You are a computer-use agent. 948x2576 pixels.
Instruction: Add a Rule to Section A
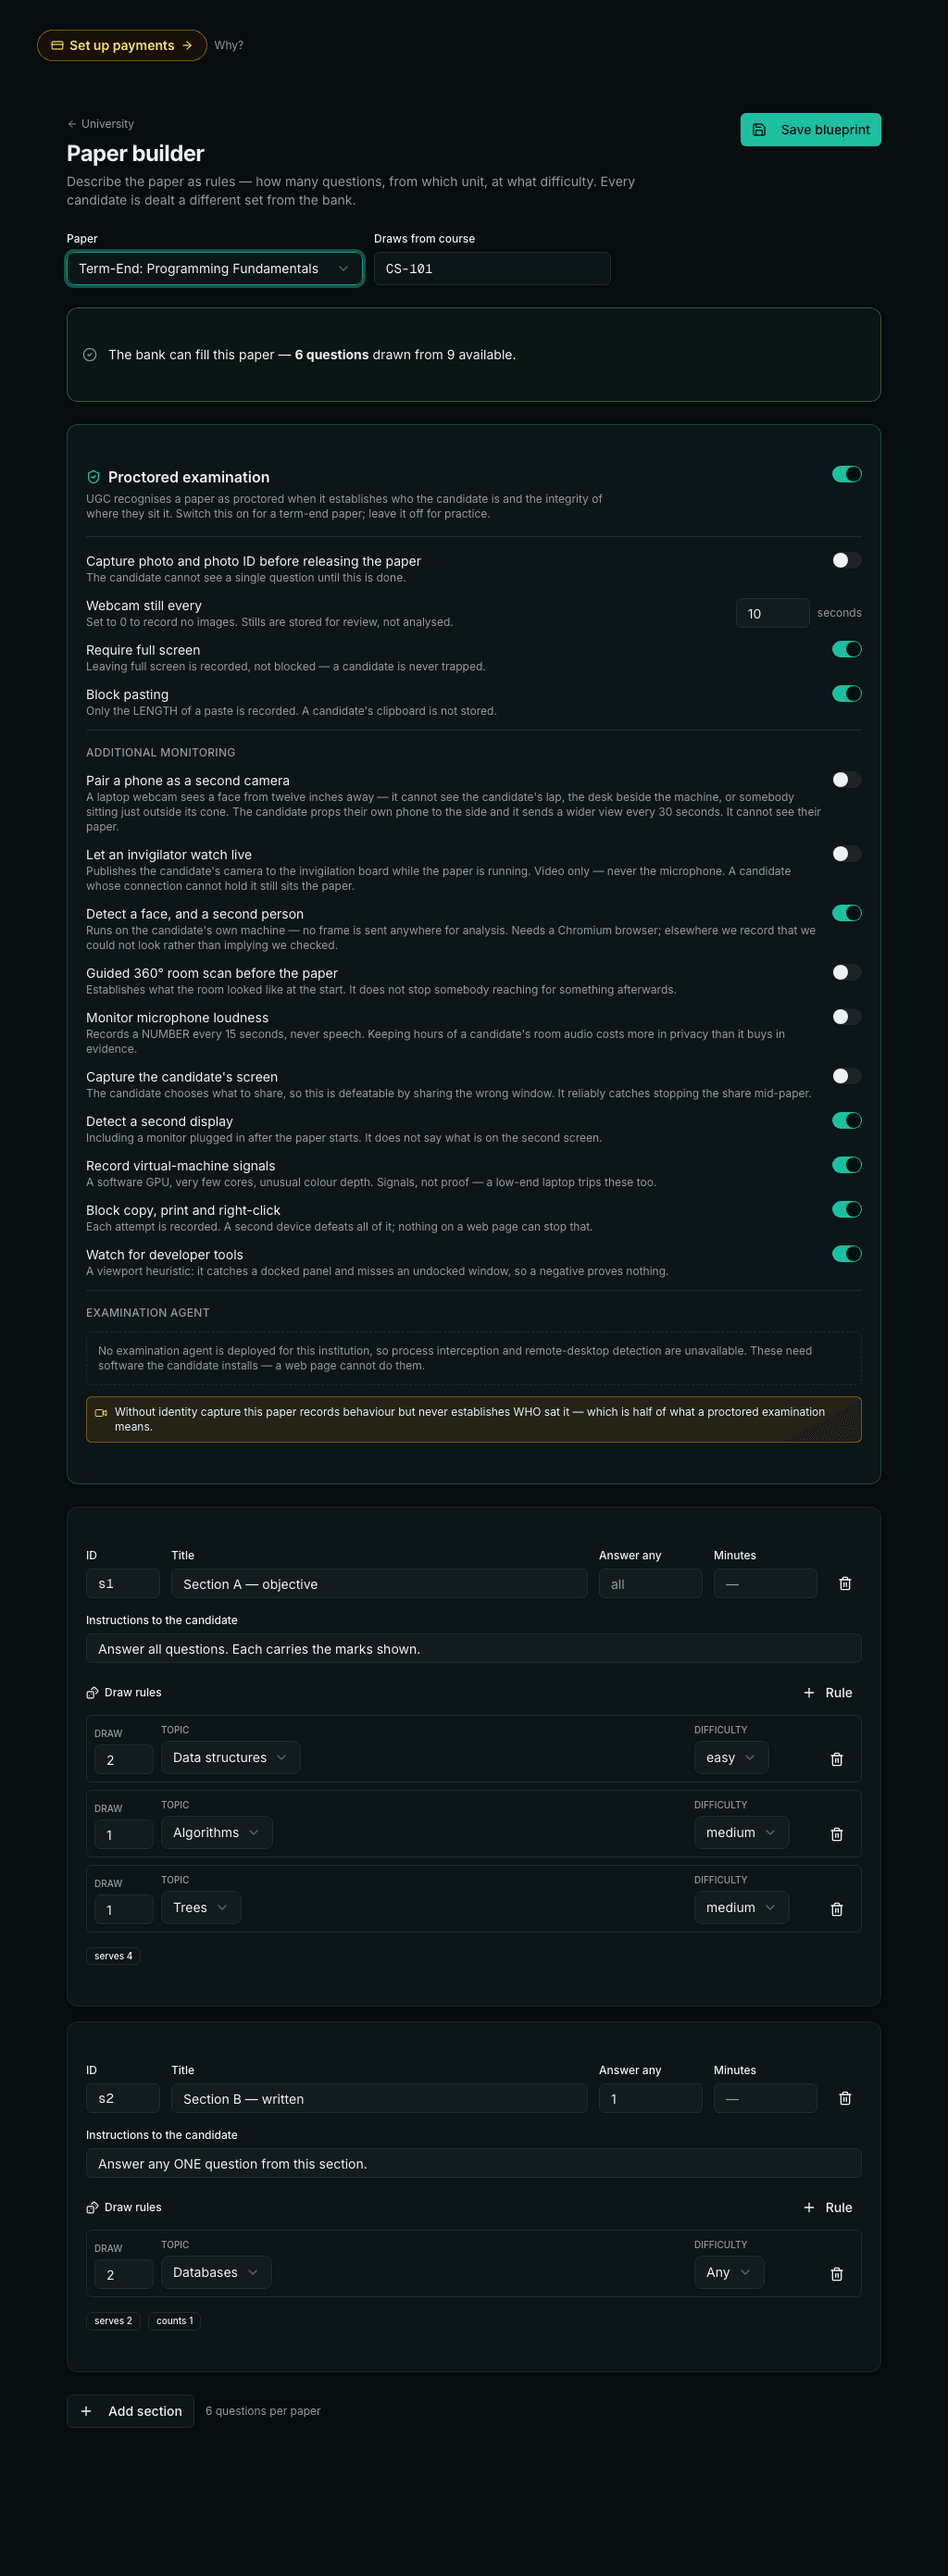tap(828, 1693)
